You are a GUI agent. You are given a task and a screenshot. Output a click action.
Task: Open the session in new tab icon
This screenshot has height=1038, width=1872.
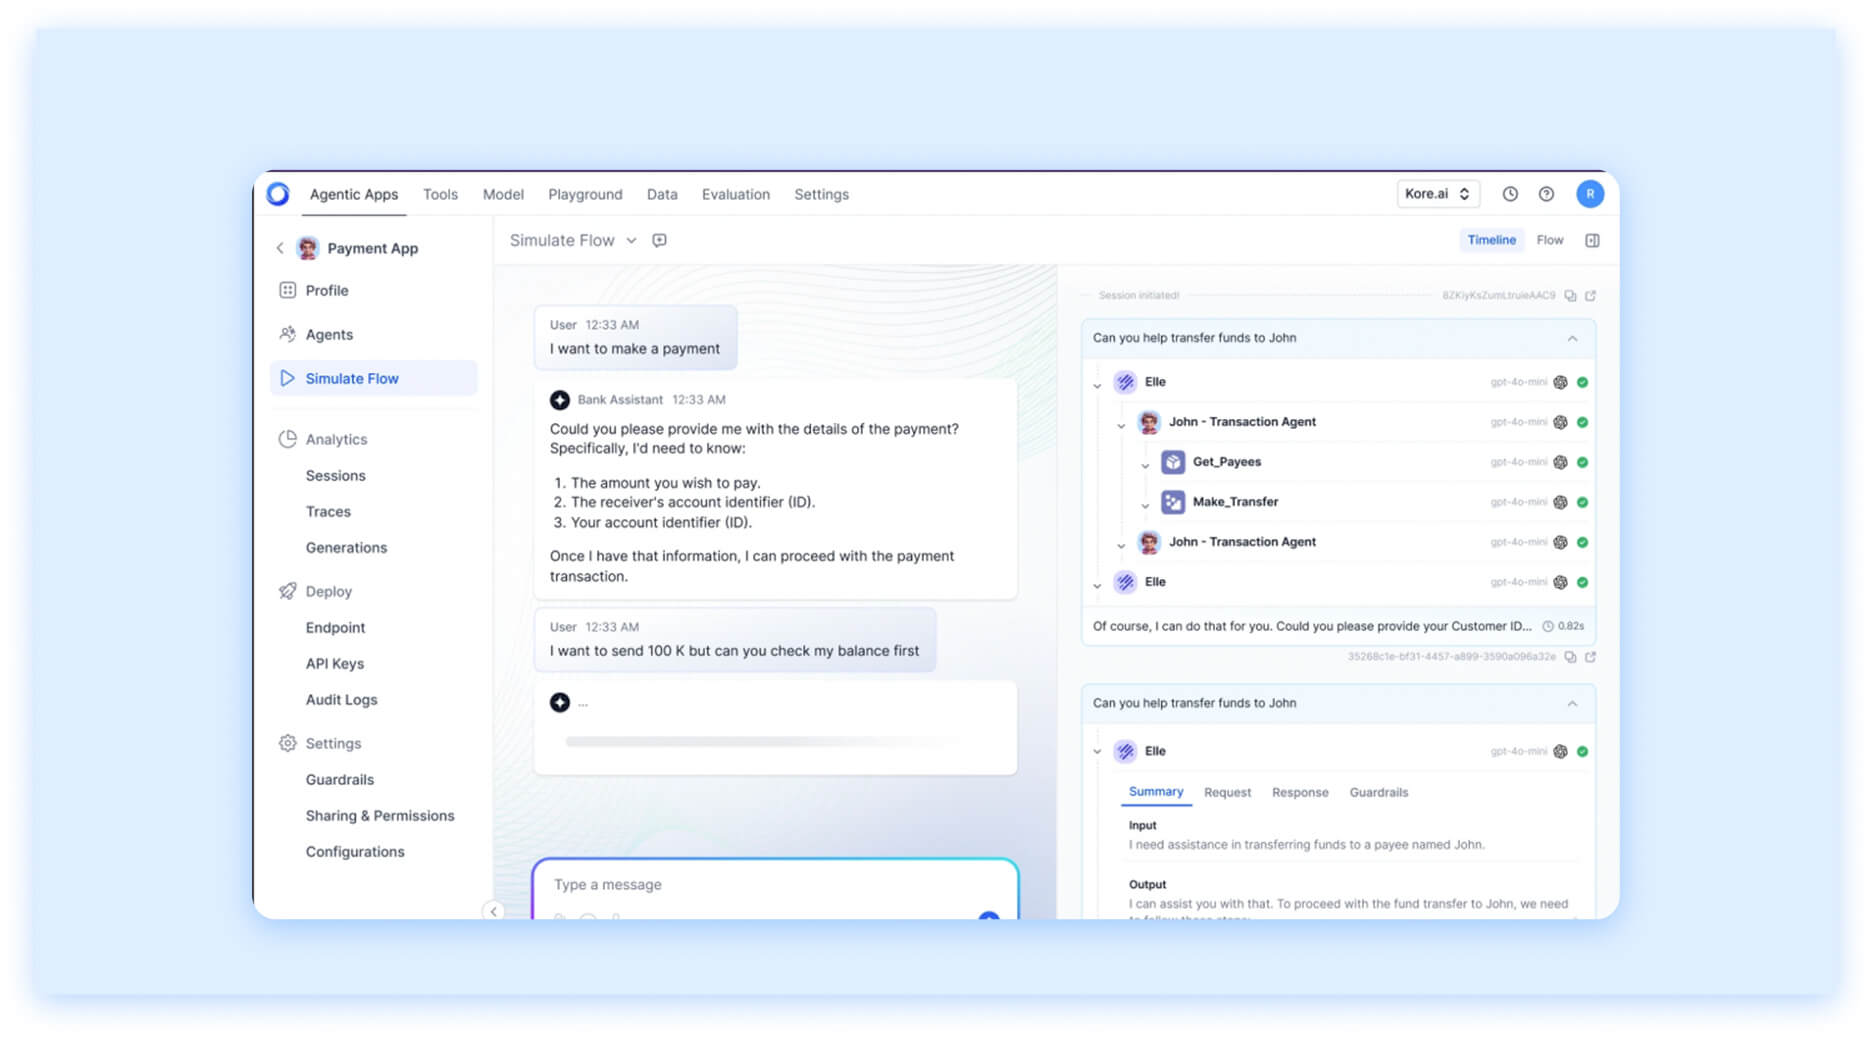(1590, 295)
